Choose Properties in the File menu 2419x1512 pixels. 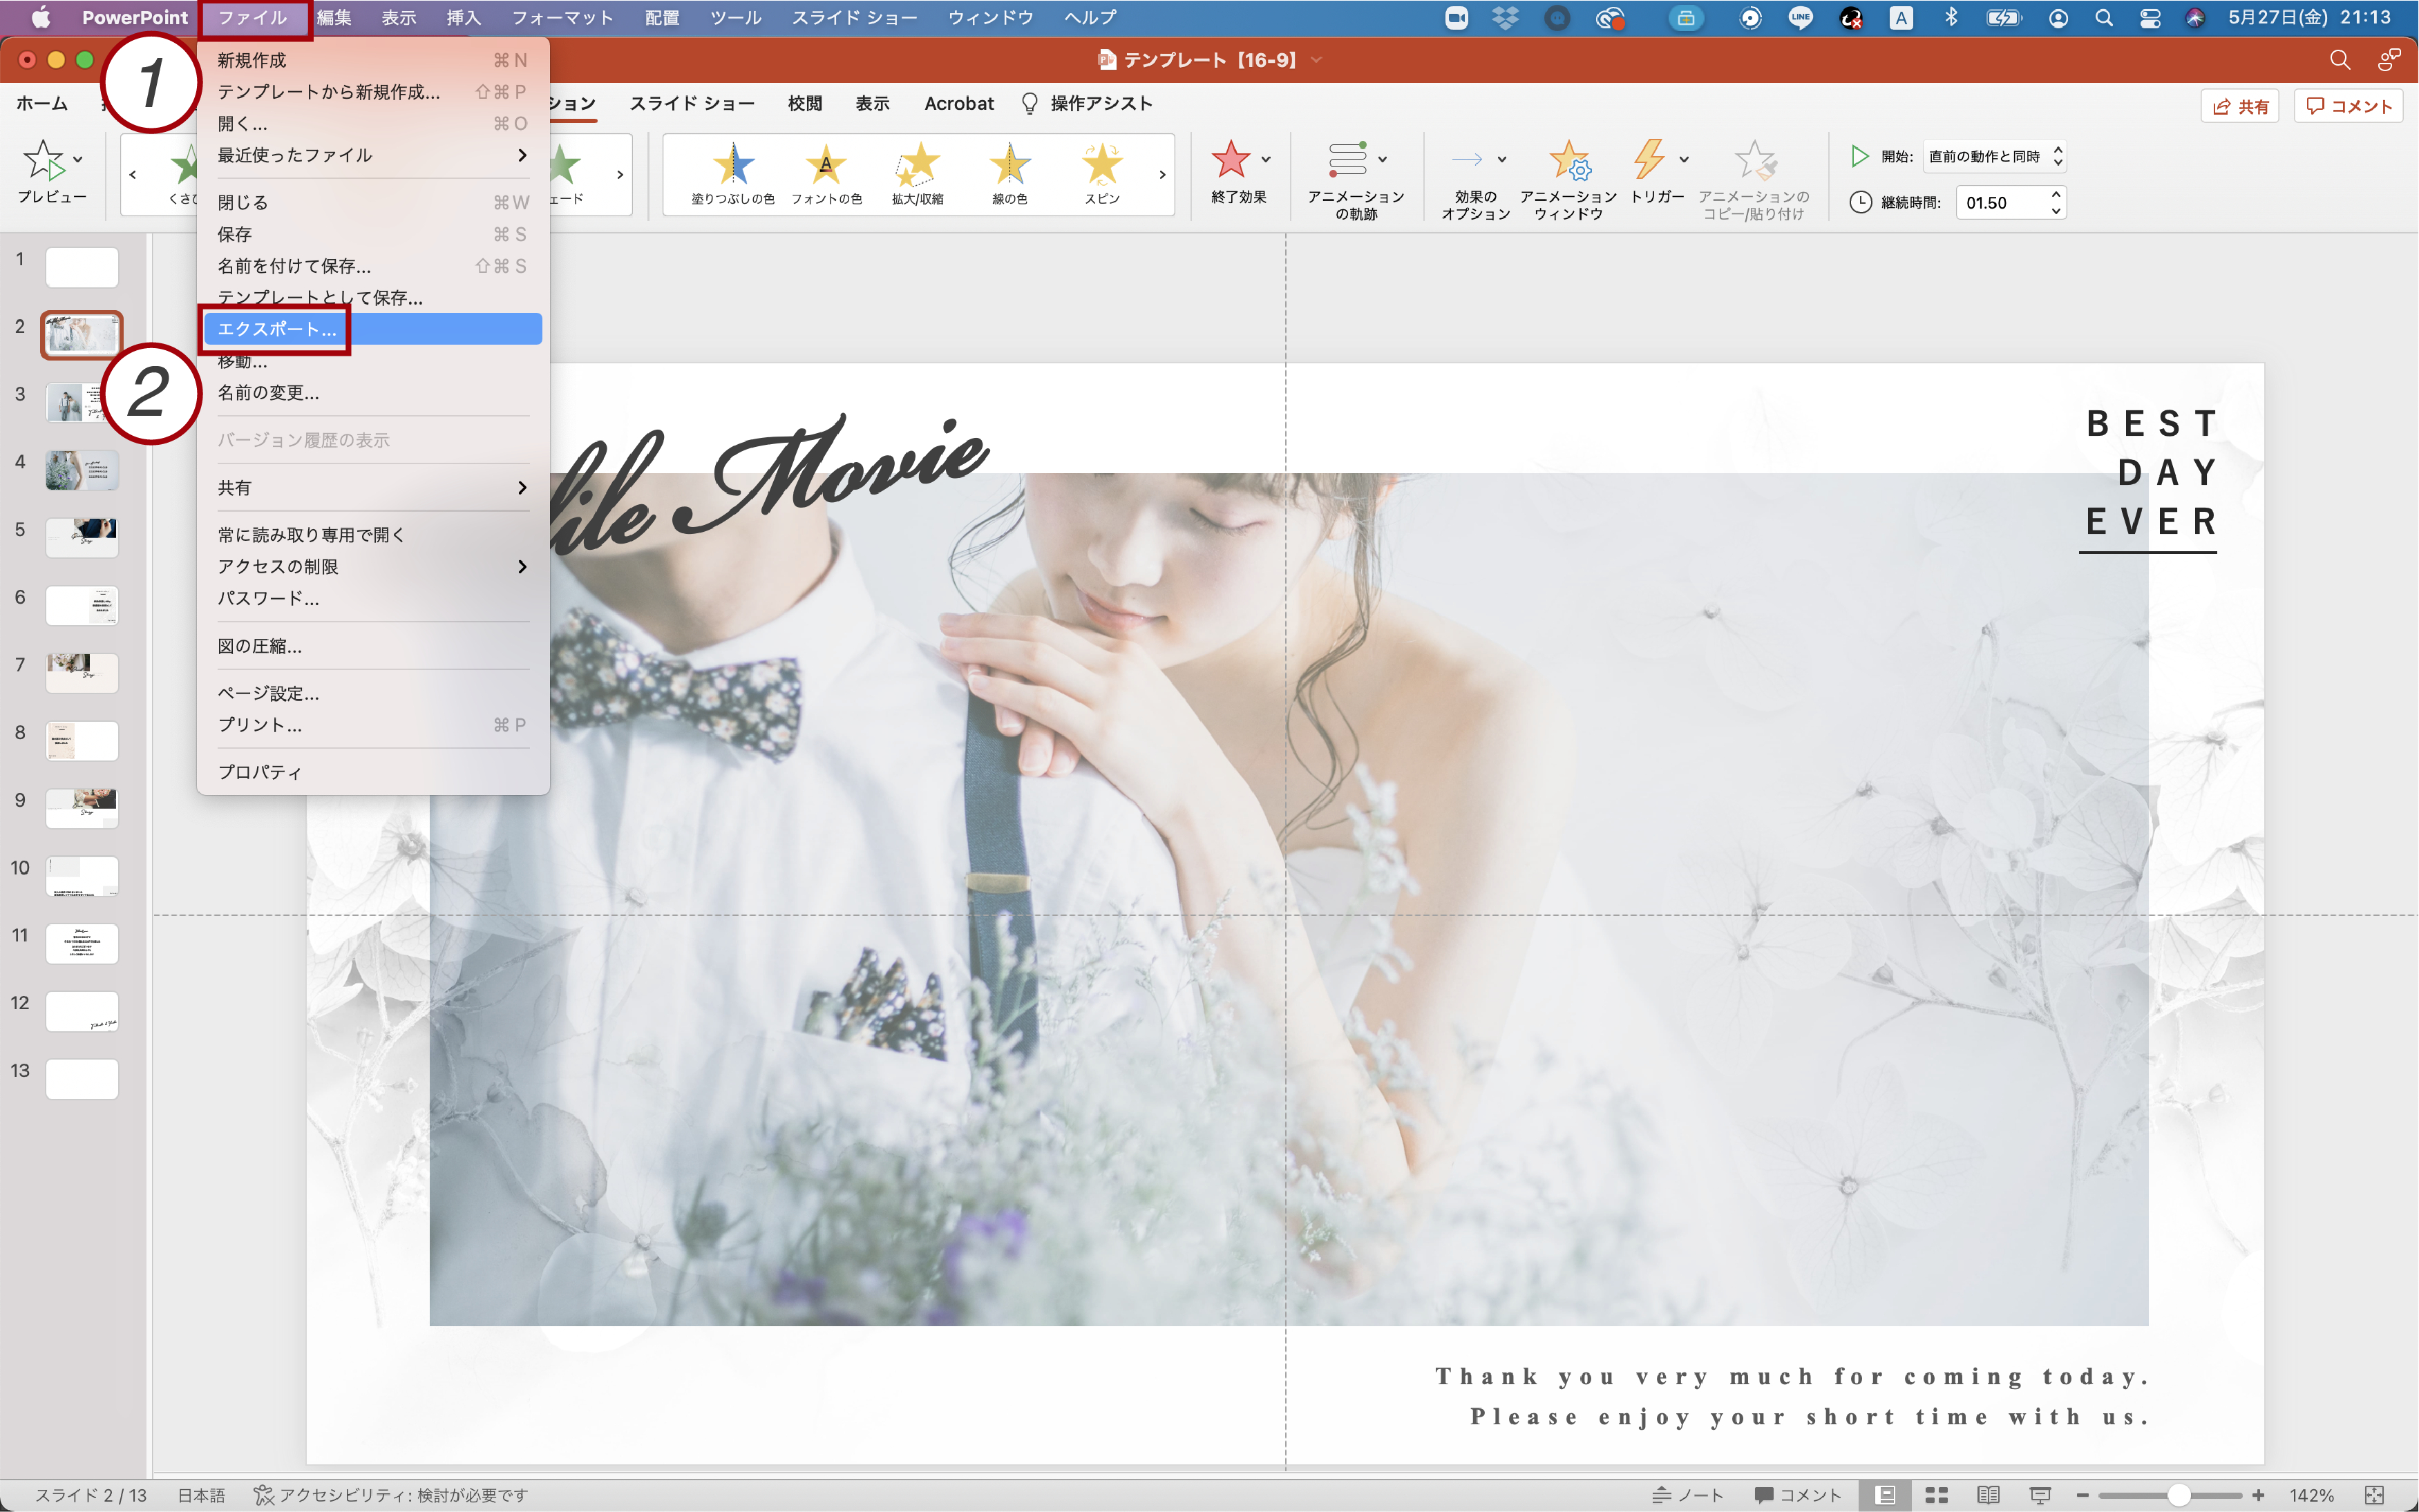point(372,772)
